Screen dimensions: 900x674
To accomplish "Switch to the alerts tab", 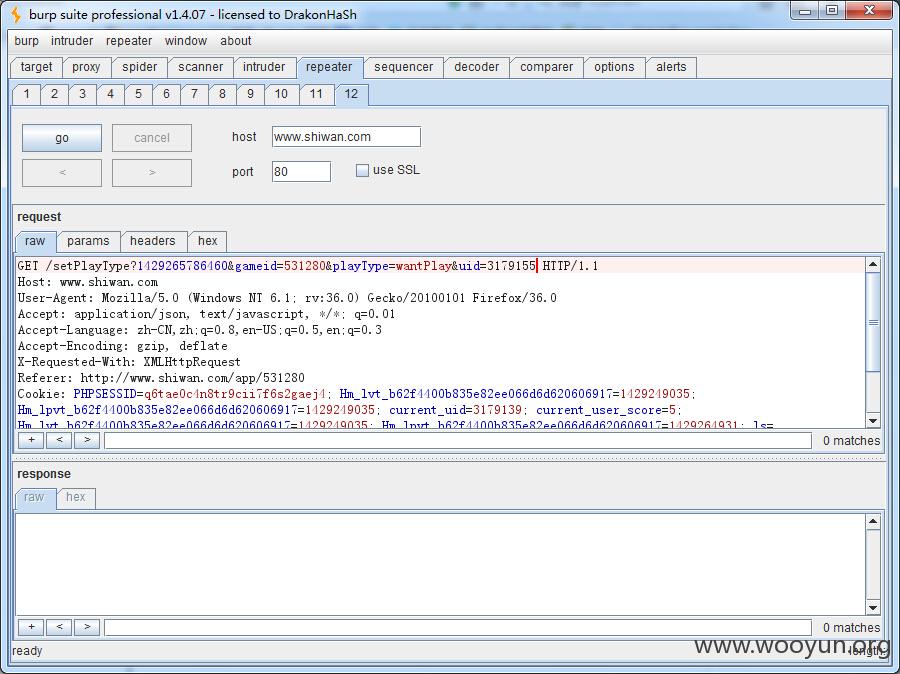I will pos(671,67).
